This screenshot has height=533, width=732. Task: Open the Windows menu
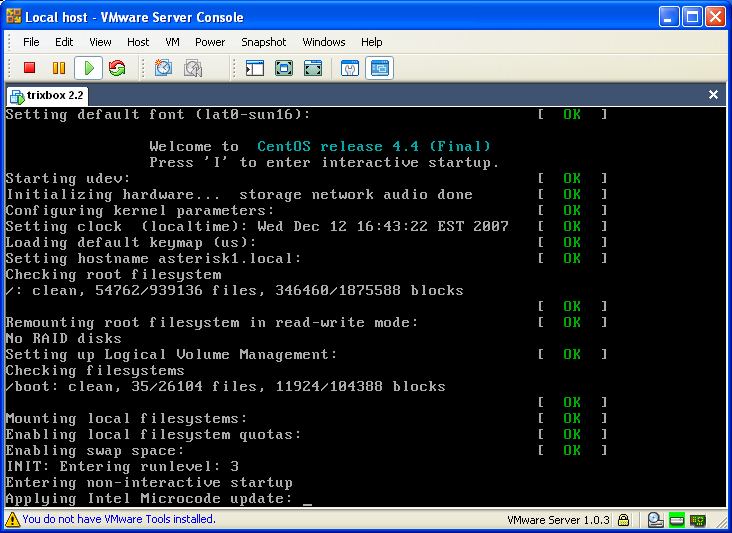[324, 42]
